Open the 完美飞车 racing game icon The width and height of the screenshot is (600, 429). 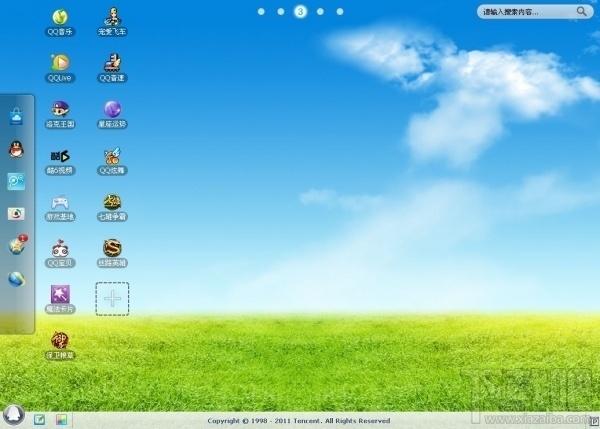(x=112, y=17)
